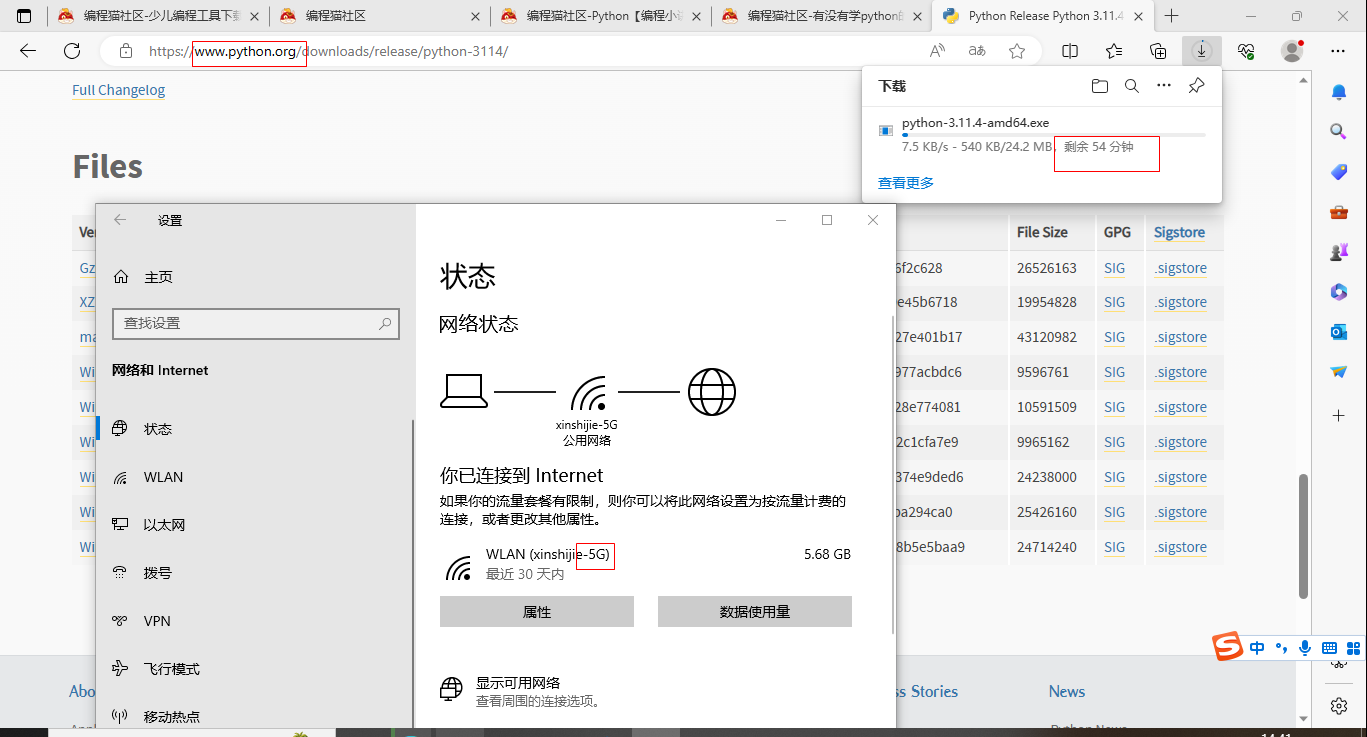The width and height of the screenshot is (1367, 737).
Task: Open the Full Changelog link
Action: click(x=118, y=90)
